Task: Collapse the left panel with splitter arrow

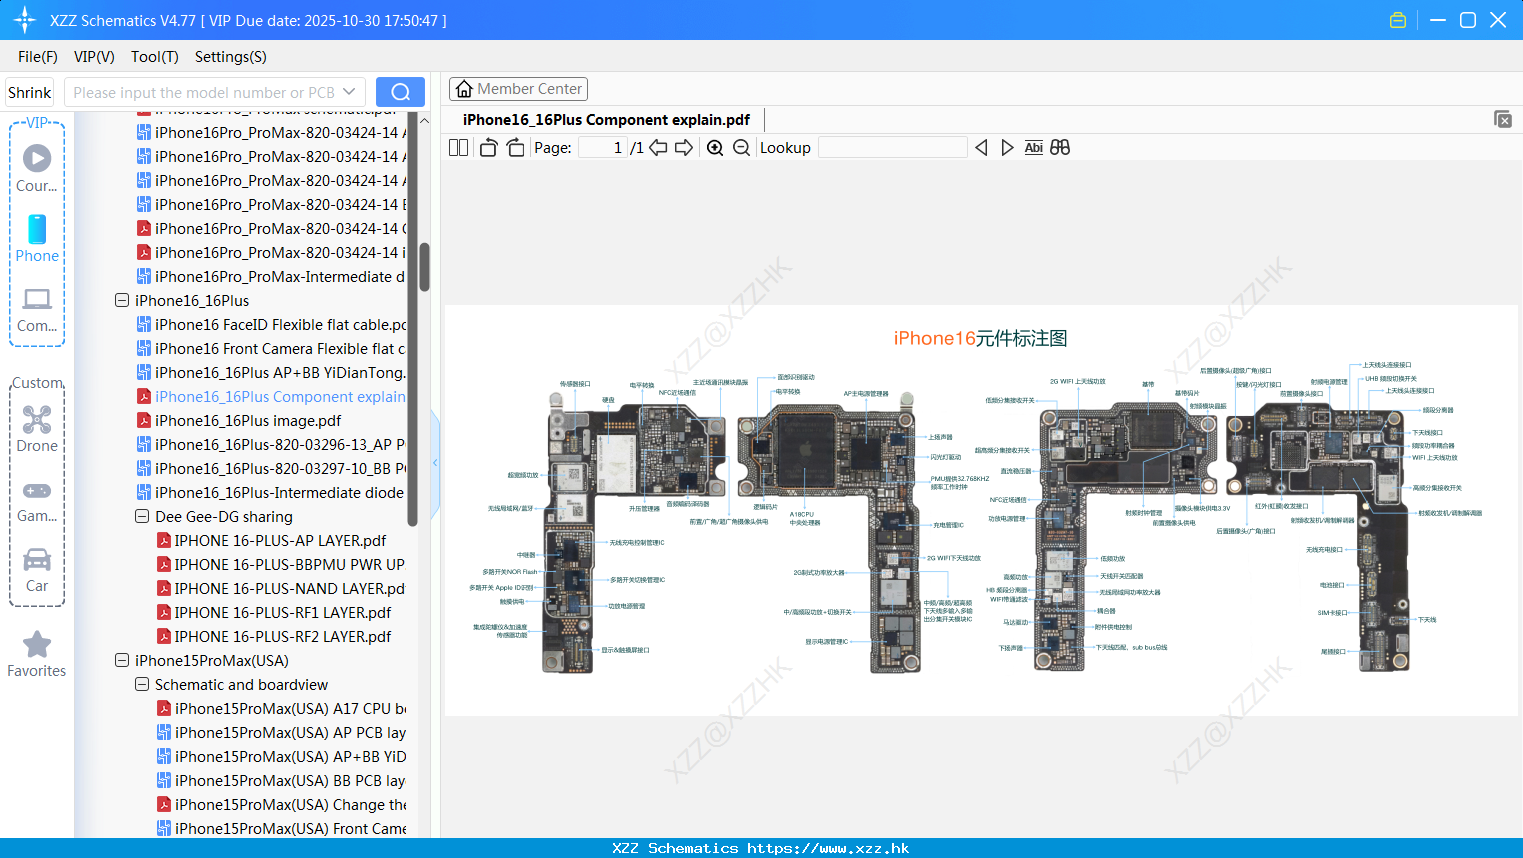Action: click(435, 463)
